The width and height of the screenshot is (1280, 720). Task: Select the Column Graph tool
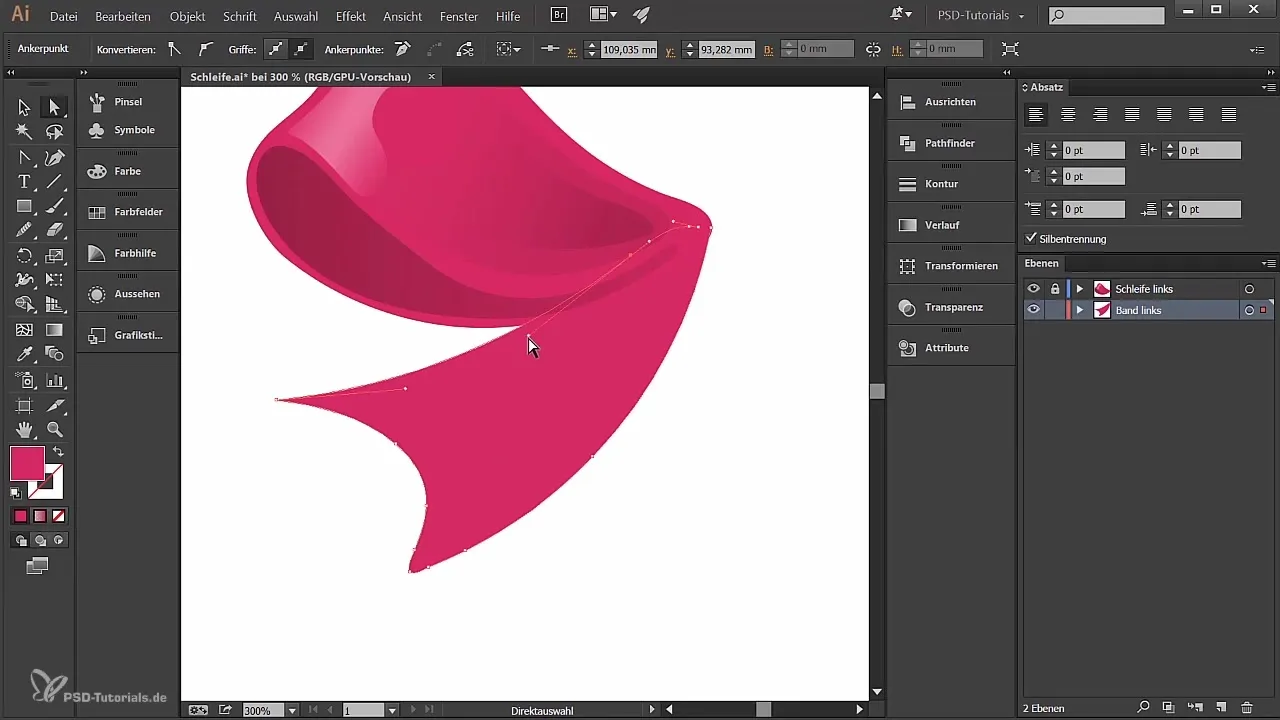[x=54, y=380]
